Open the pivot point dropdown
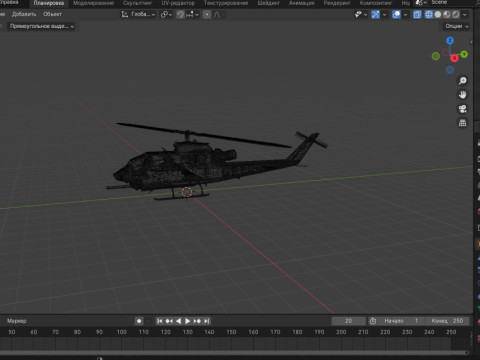This screenshot has height=360, width=480. (166, 15)
